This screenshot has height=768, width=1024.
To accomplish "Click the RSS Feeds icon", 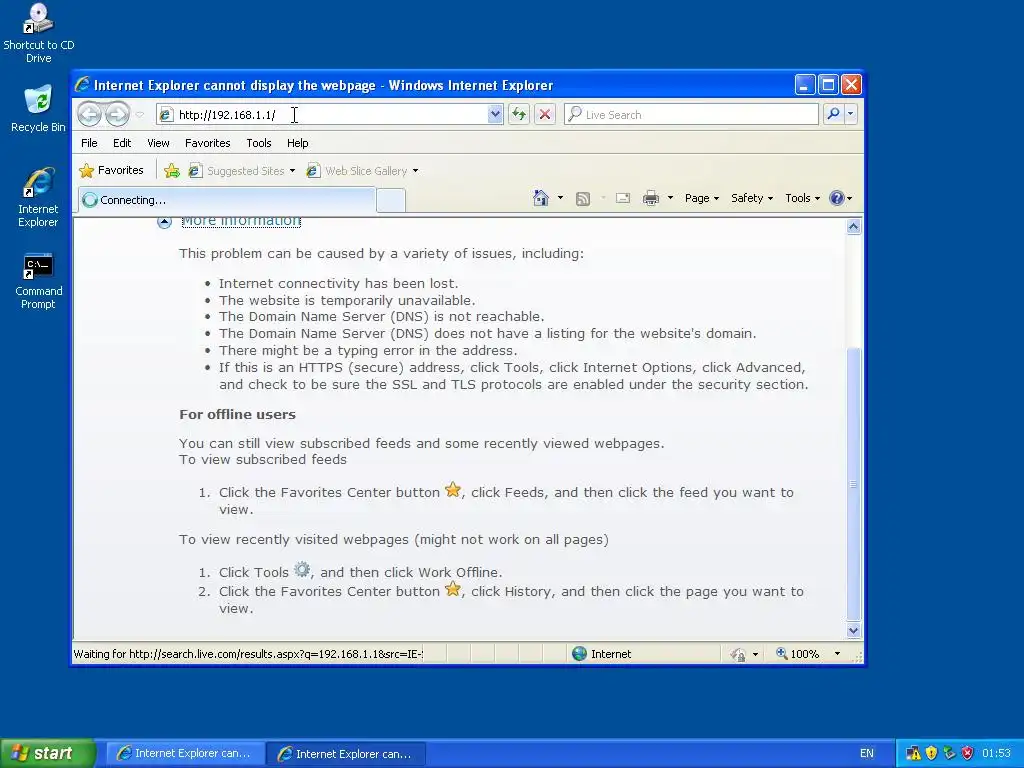I will [583, 199].
